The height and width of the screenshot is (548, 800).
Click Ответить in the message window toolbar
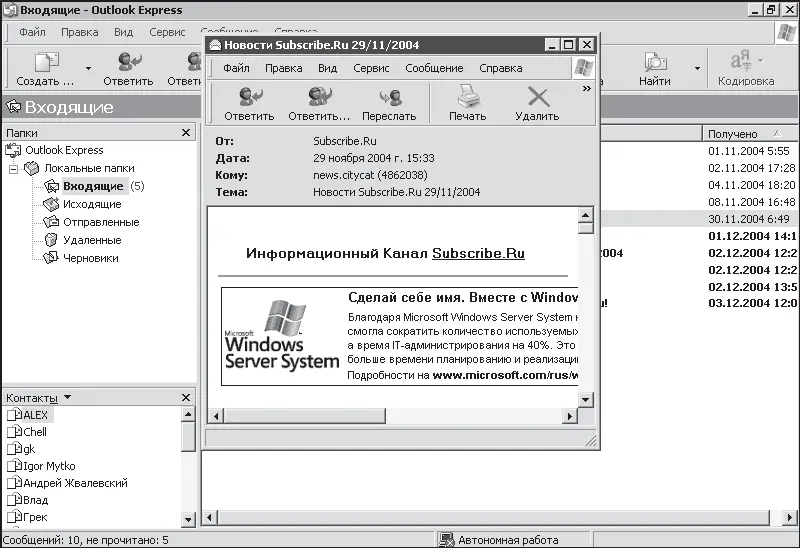point(249,104)
